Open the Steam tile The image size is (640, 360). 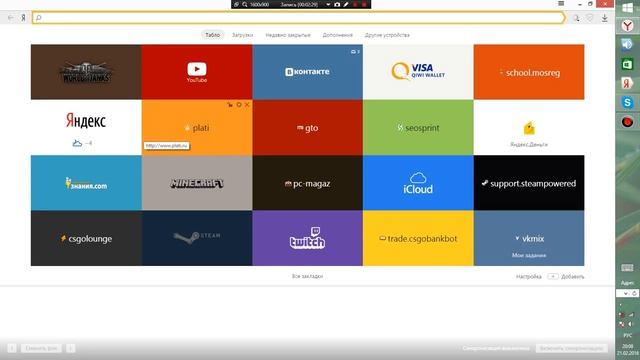pos(197,238)
